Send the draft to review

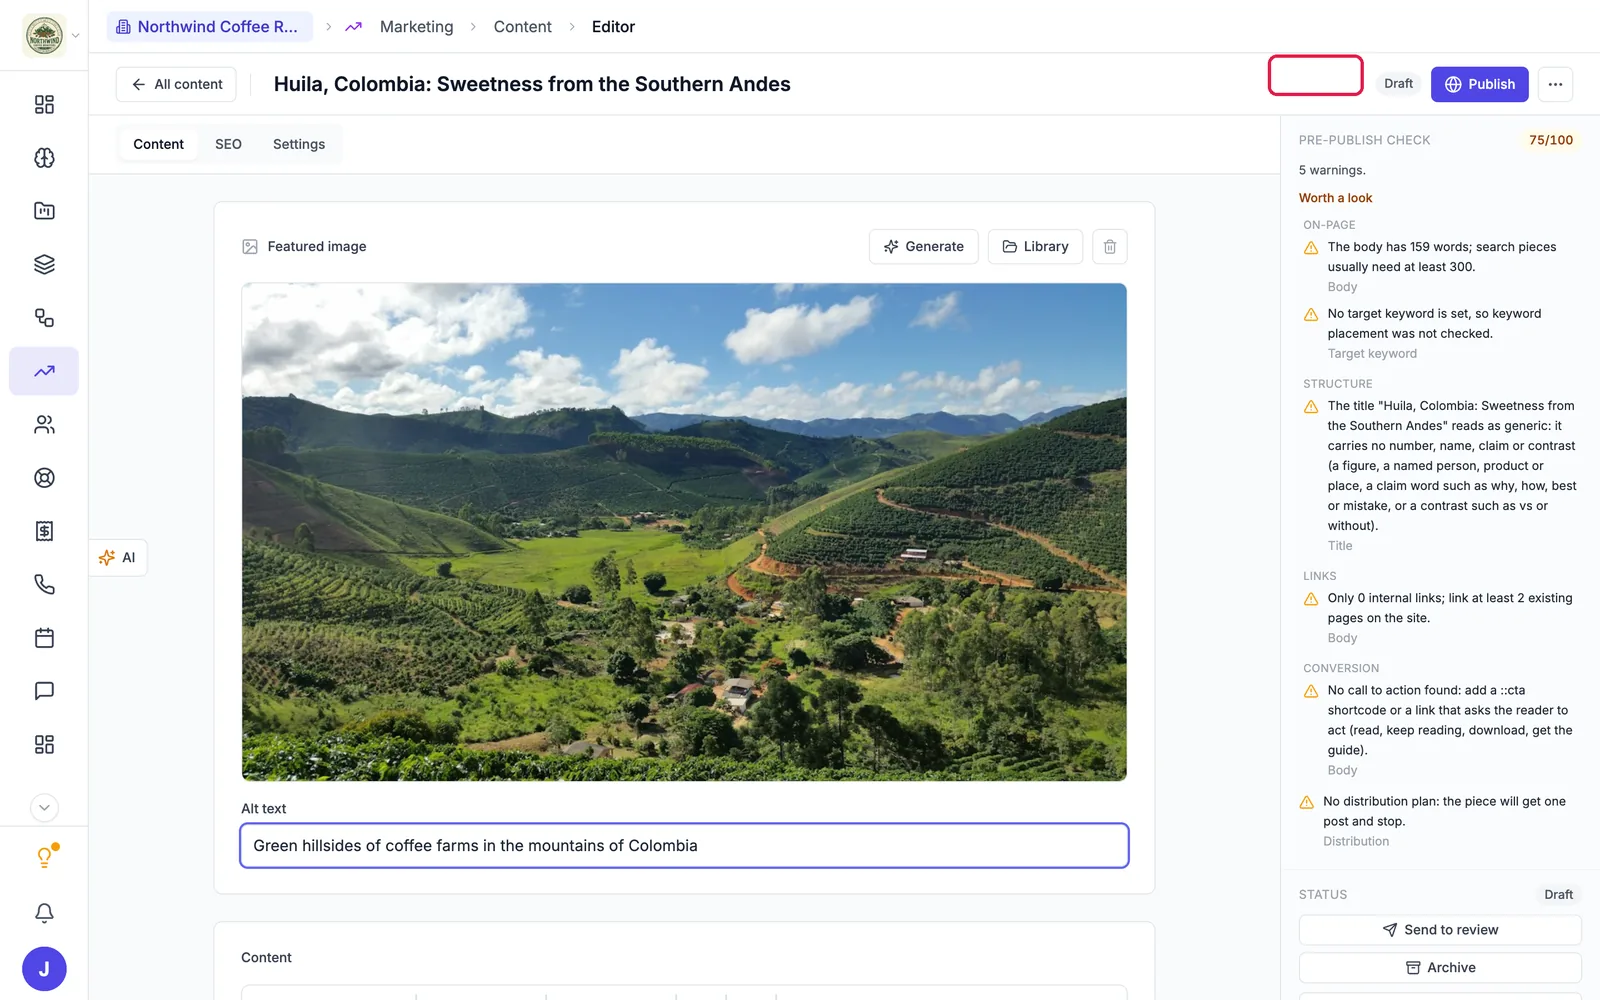[x=1440, y=930]
